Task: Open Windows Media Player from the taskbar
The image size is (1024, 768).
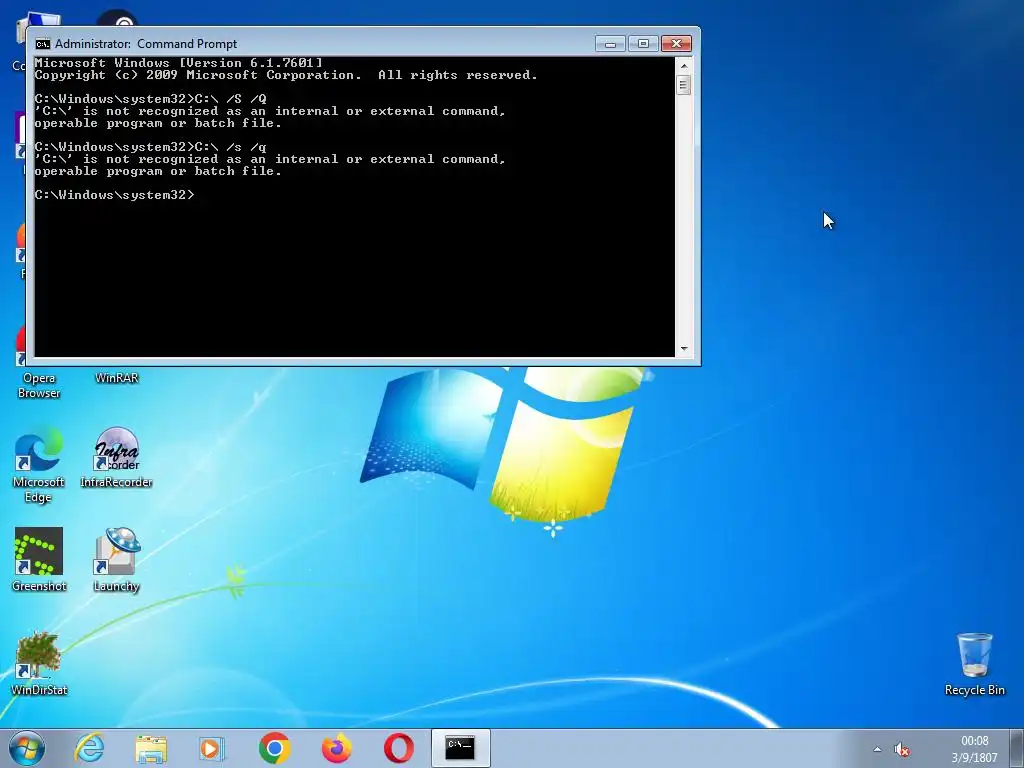Action: click(212, 748)
